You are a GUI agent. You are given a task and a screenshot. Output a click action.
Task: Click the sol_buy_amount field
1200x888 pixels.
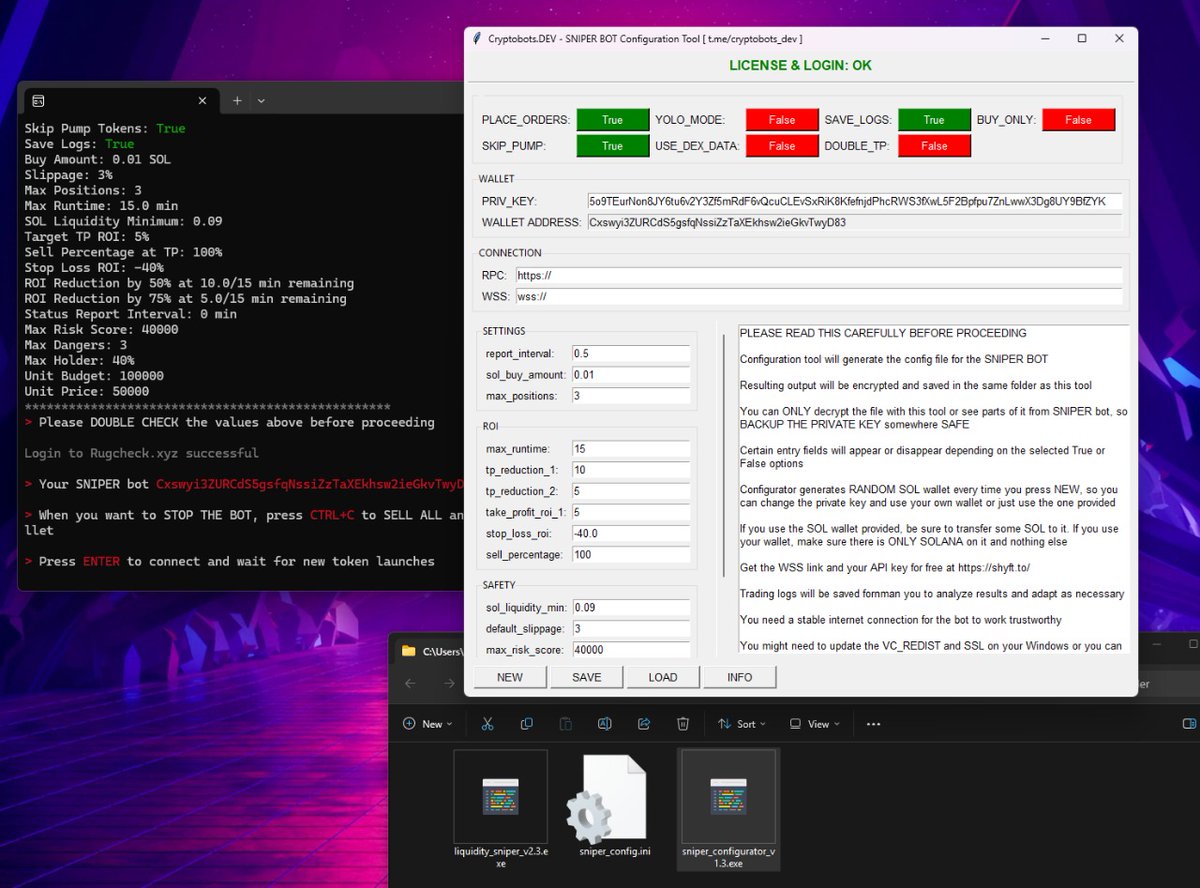tap(631, 374)
